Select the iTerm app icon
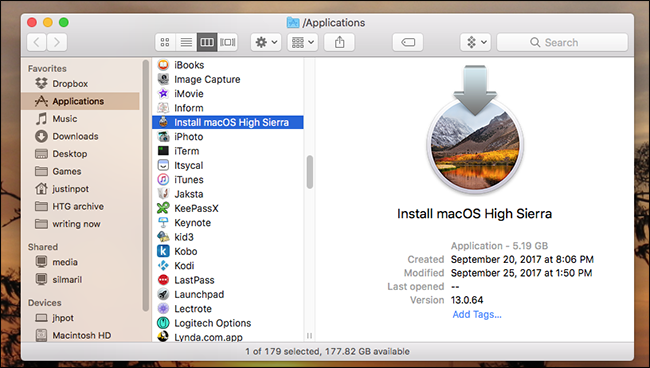 click(x=163, y=151)
